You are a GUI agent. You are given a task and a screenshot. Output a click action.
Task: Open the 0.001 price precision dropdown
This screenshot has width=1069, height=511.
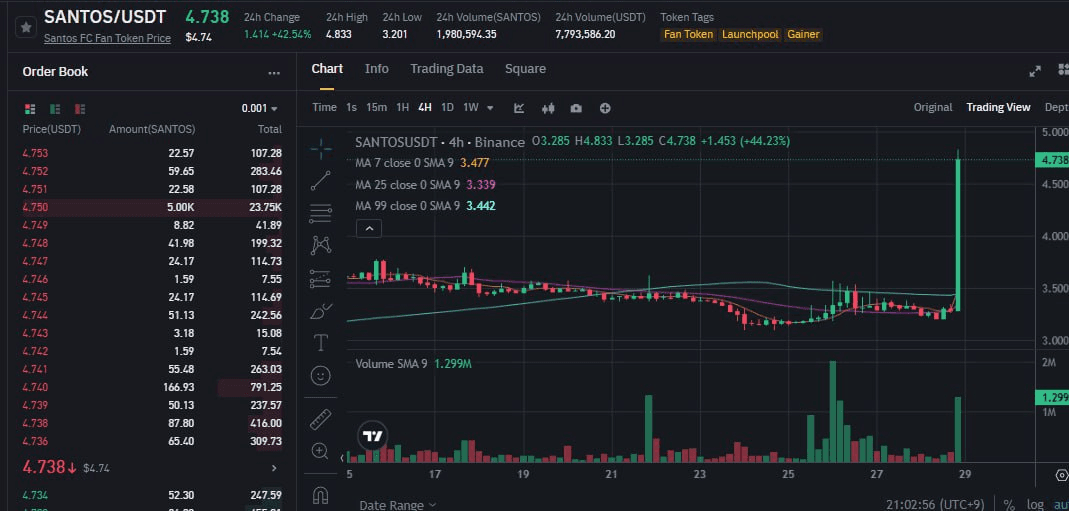tap(260, 108)
